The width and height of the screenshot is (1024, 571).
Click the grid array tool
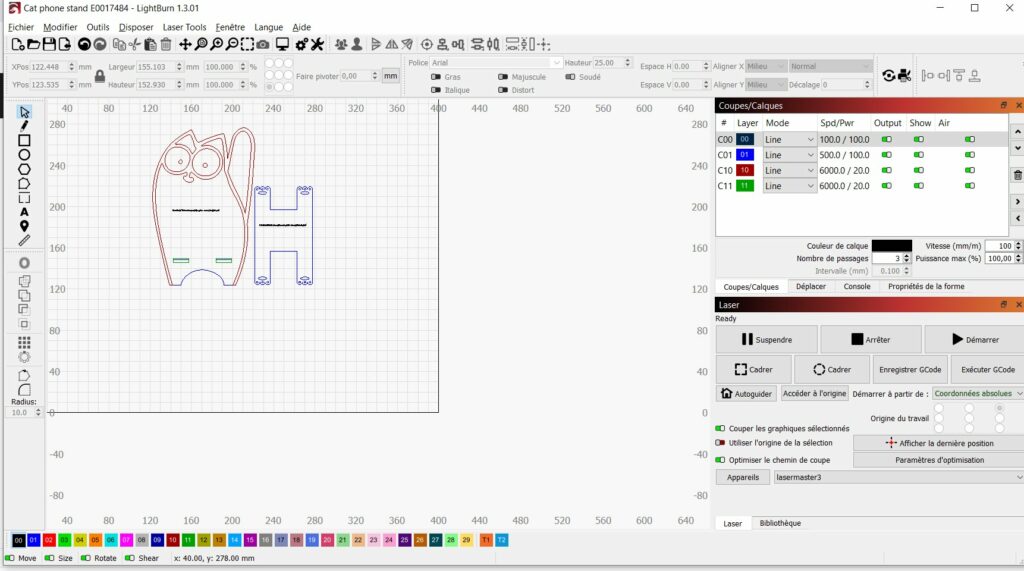coord(24,341)
